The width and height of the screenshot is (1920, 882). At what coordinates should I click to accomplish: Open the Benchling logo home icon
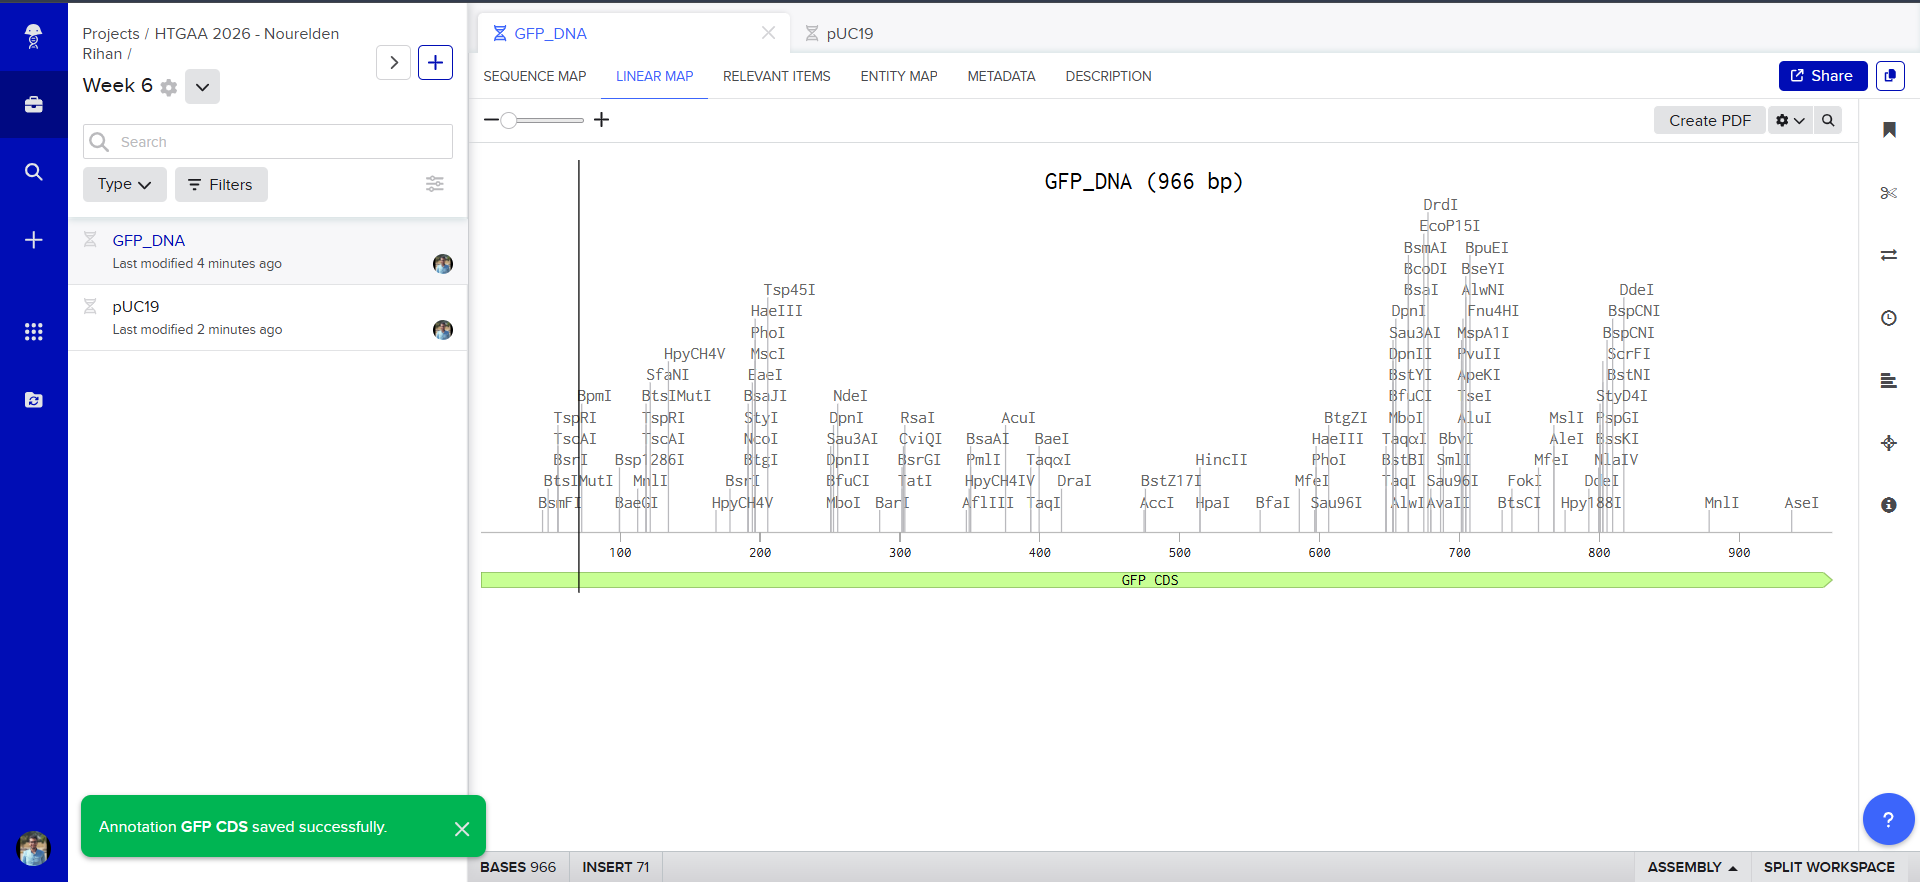click(33, 36)
